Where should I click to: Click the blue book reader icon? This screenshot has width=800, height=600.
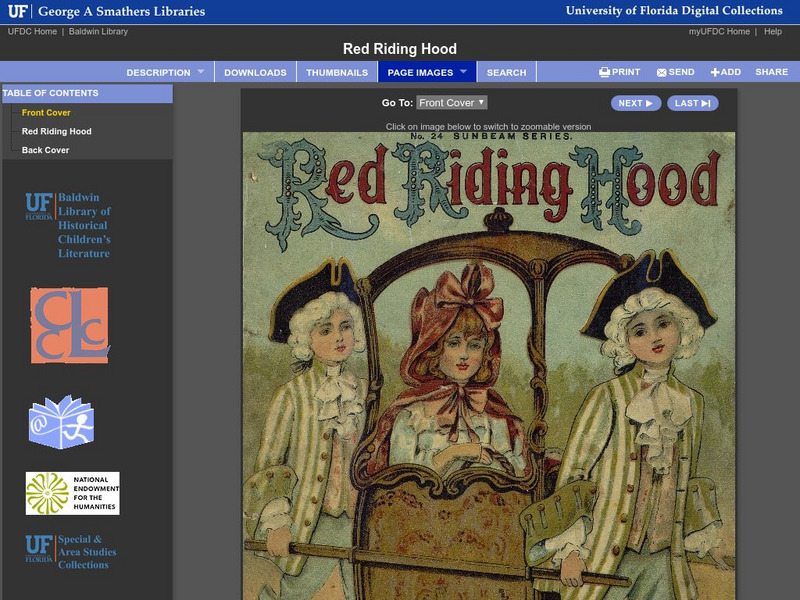tap(61, 422)
